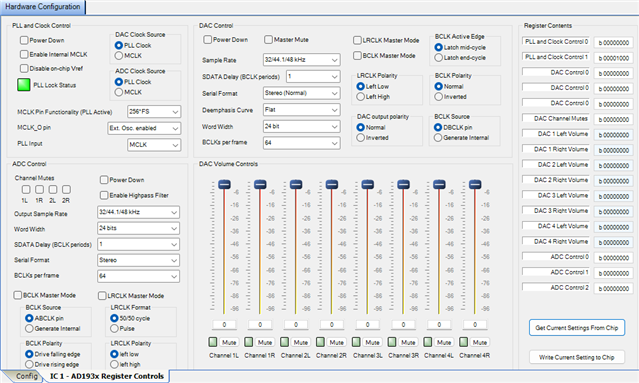Image resolution: width=639 pixels, height=383 pixels.
Task: Open ADC Serial Format dropdown
Action: pyautogui.click(x=139, y=260)
